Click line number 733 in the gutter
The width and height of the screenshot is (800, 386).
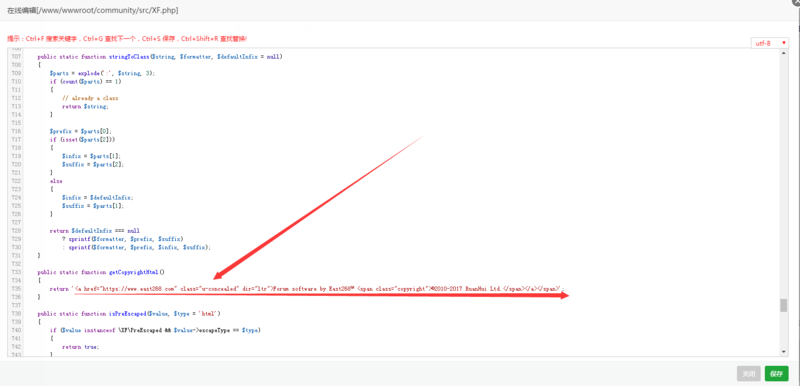(x=15, y=272)
